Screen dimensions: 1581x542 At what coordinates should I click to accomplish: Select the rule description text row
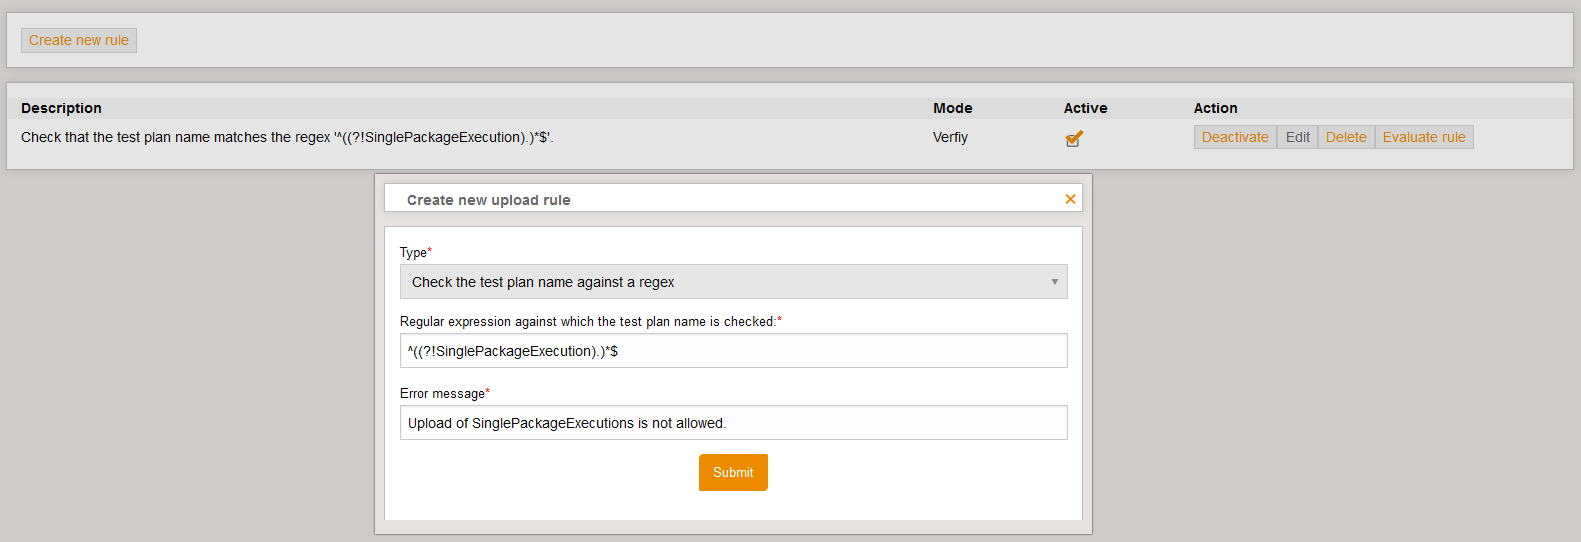tap(287, 137)
